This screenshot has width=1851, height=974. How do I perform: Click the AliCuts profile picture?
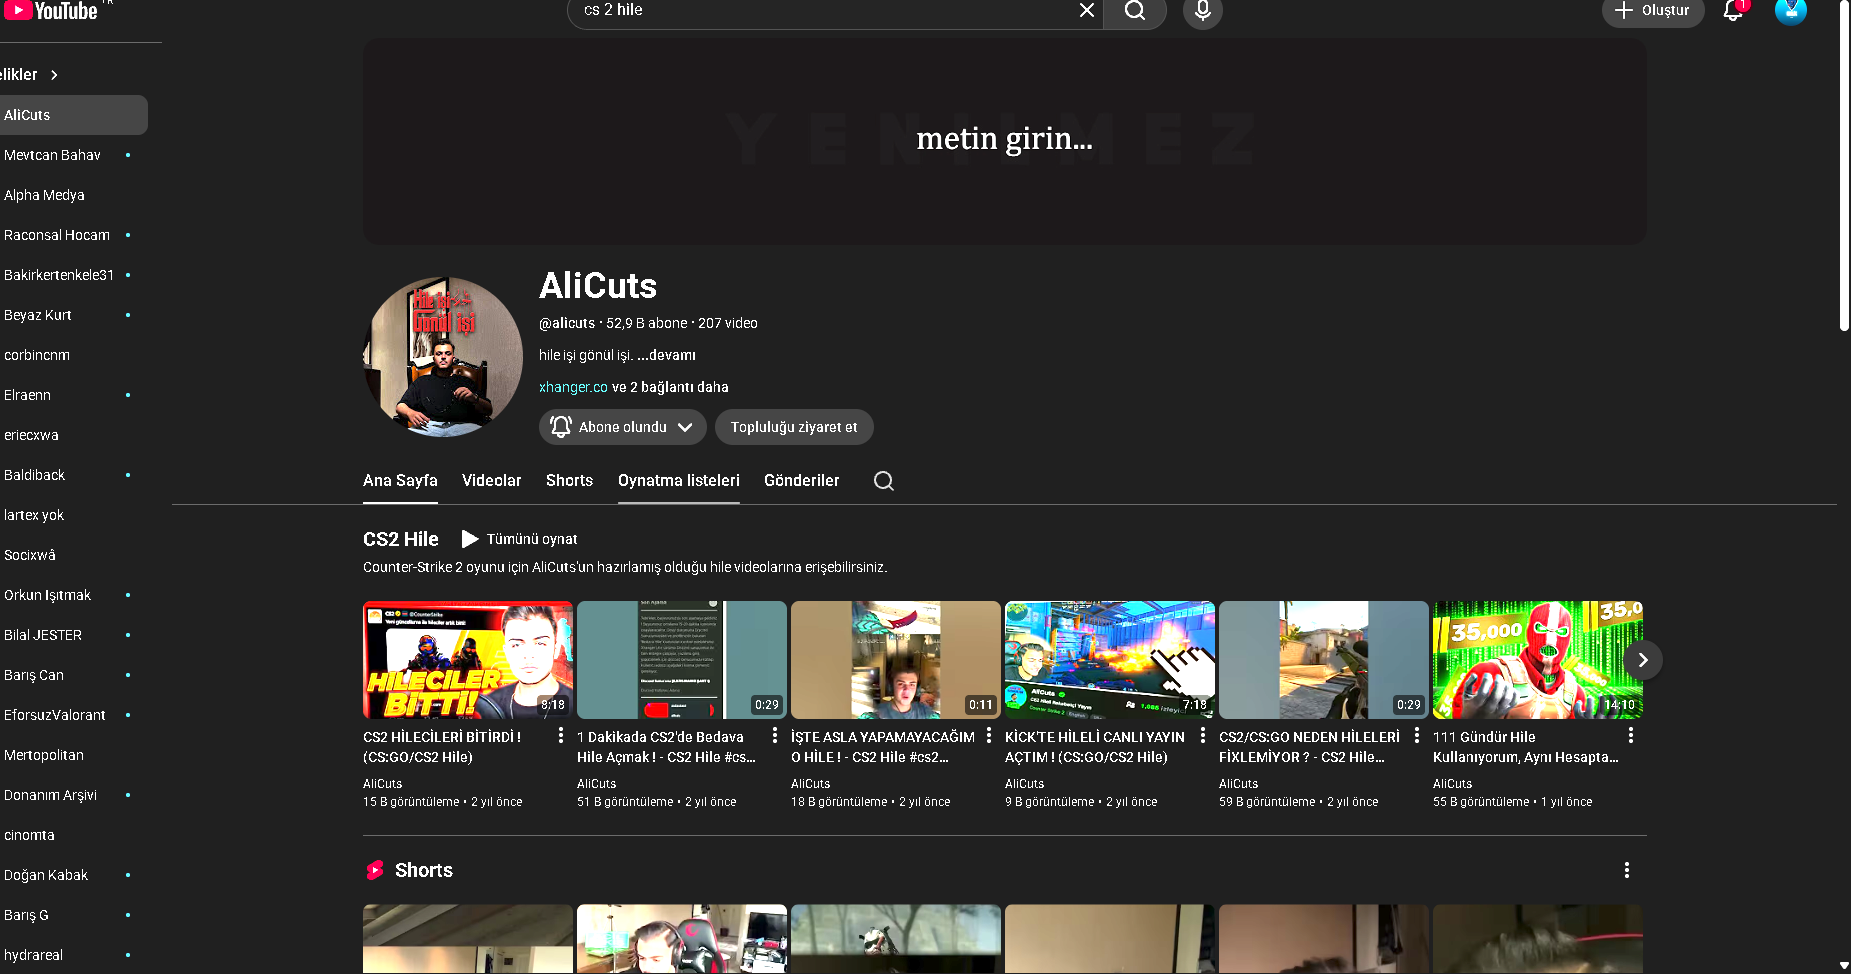click(443, 357)
